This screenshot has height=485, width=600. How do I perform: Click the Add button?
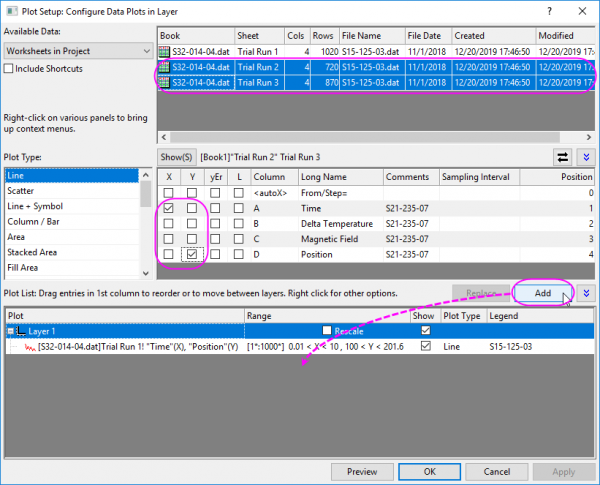pos(543,293)
